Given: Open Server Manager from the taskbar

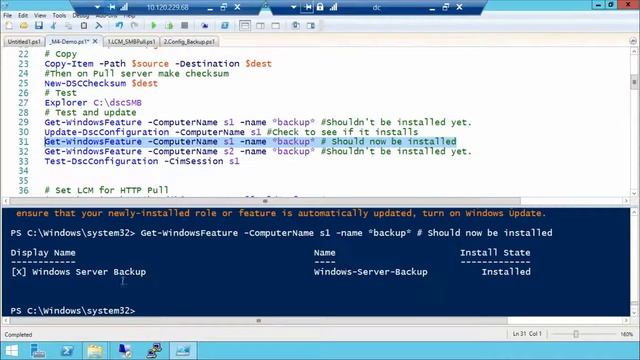Looking at the screenshot, I should pos(38,351).
